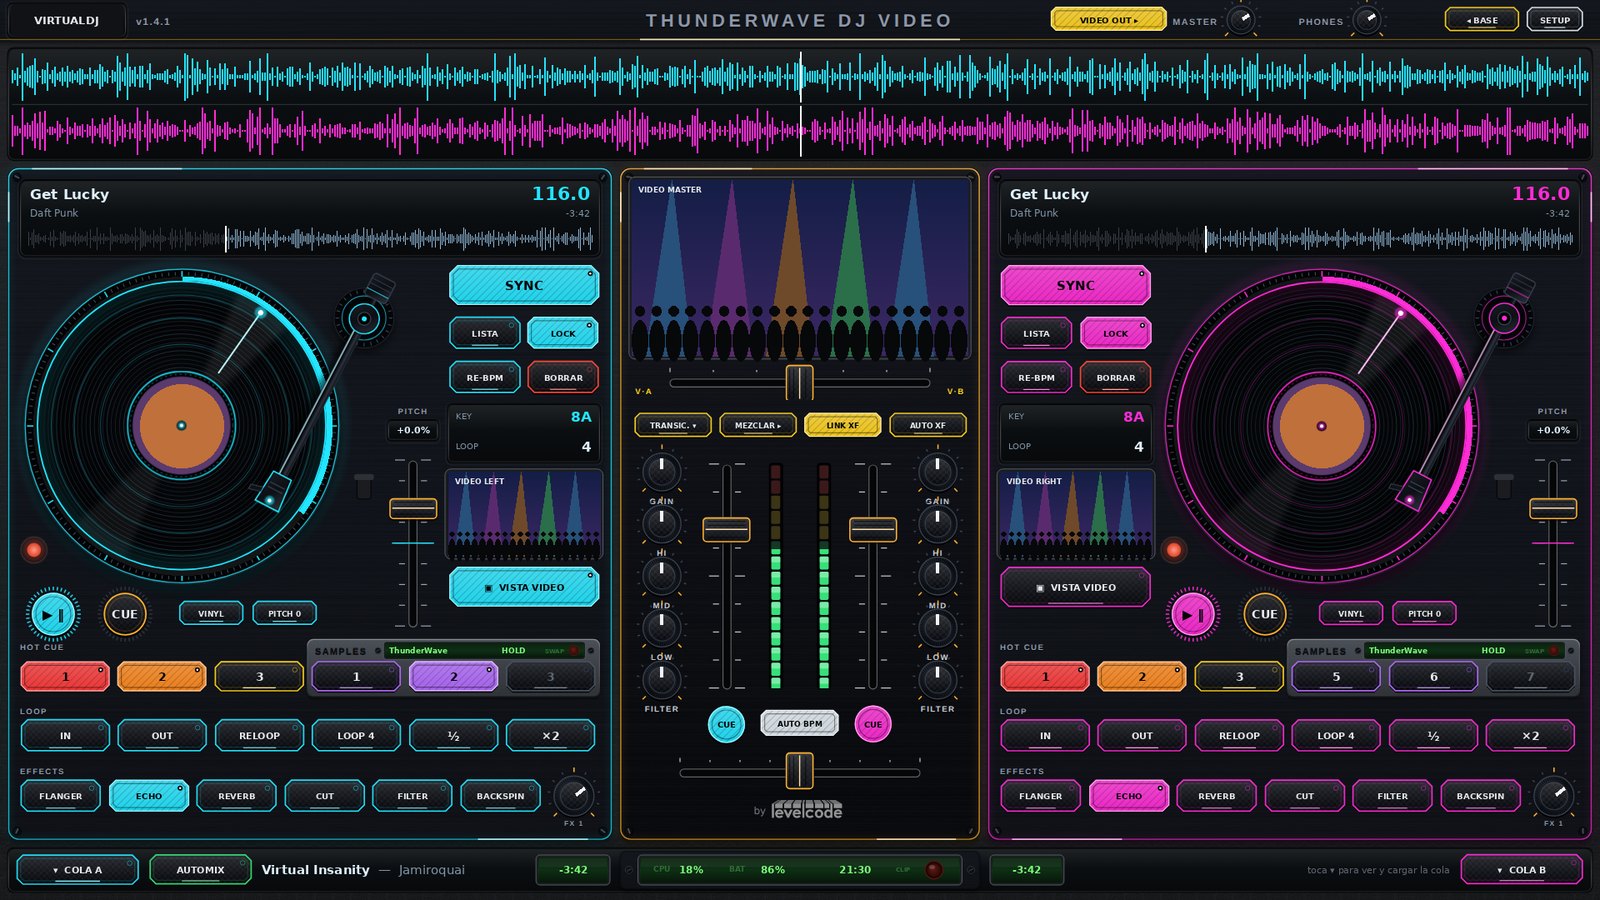
Task: Toggle VINYL mode on right deck
Action: pos(1351,614)
